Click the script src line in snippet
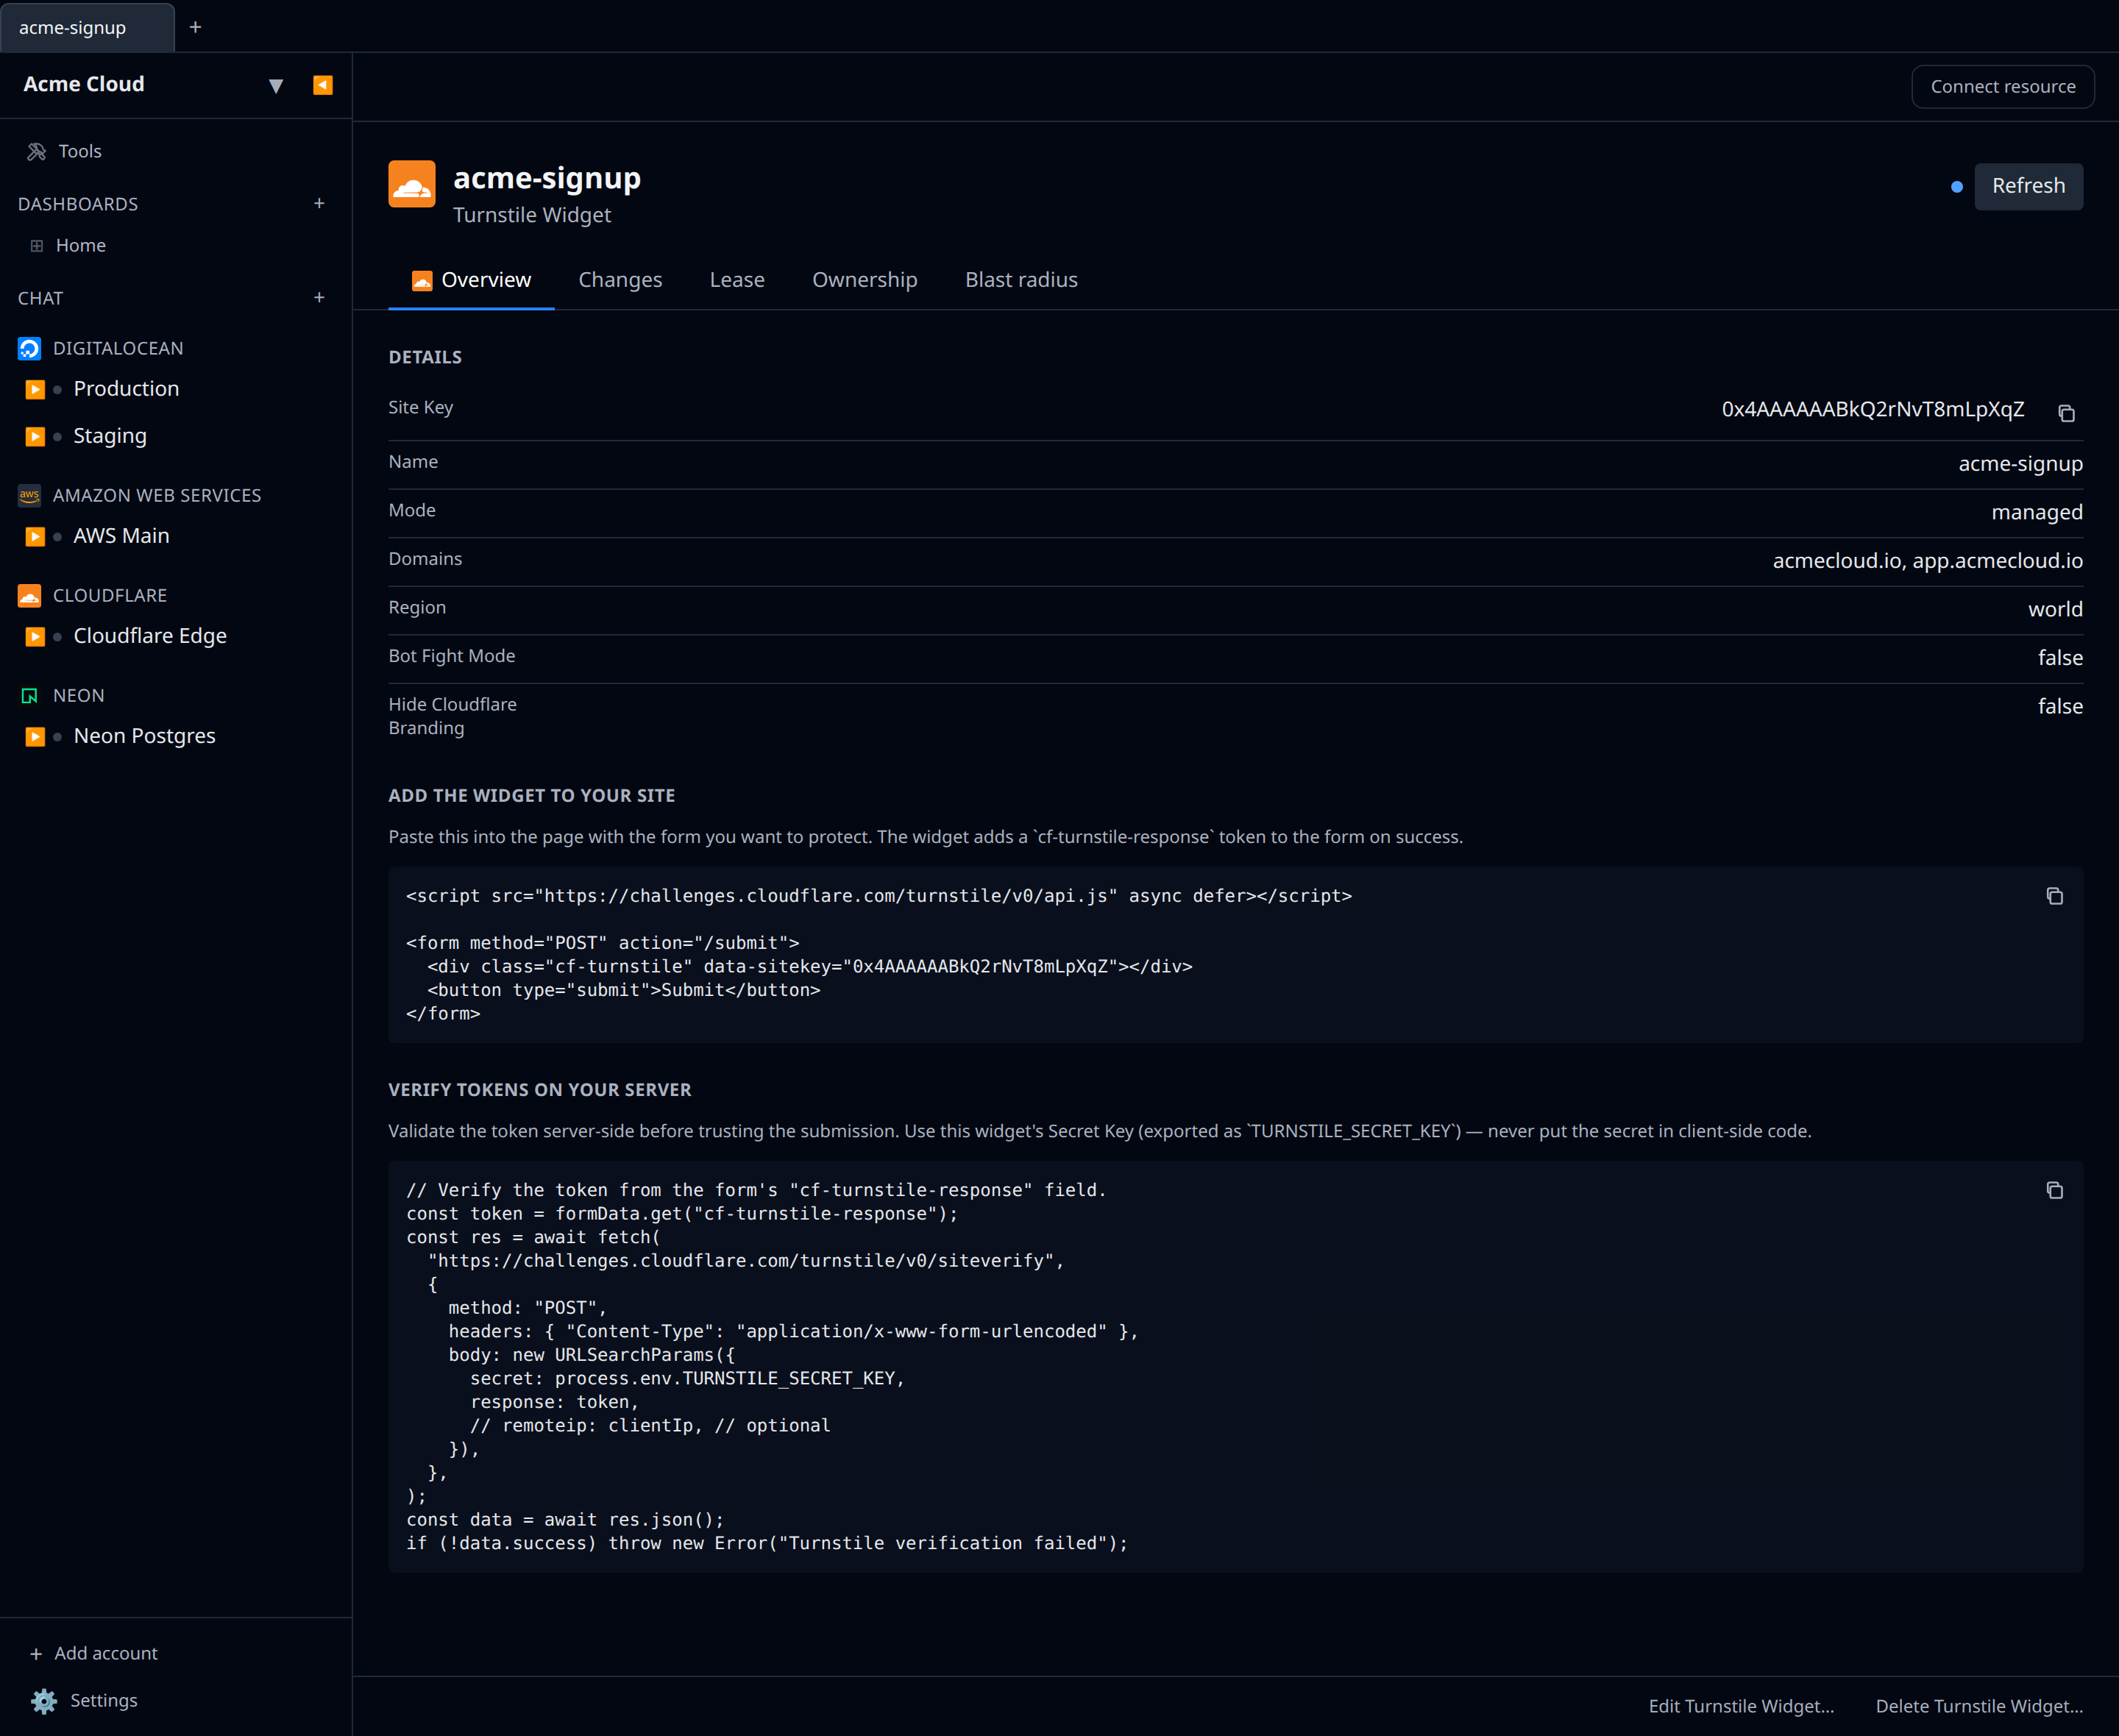 click(x=879, y=896)
